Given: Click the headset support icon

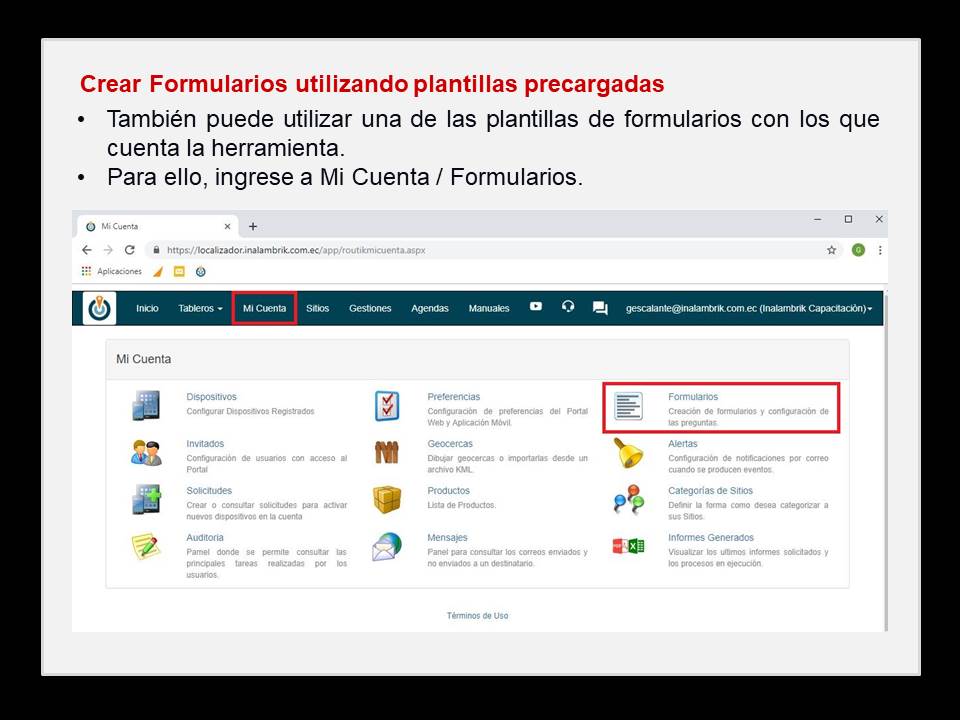Looking at the screenshot, I should point(568,306).
